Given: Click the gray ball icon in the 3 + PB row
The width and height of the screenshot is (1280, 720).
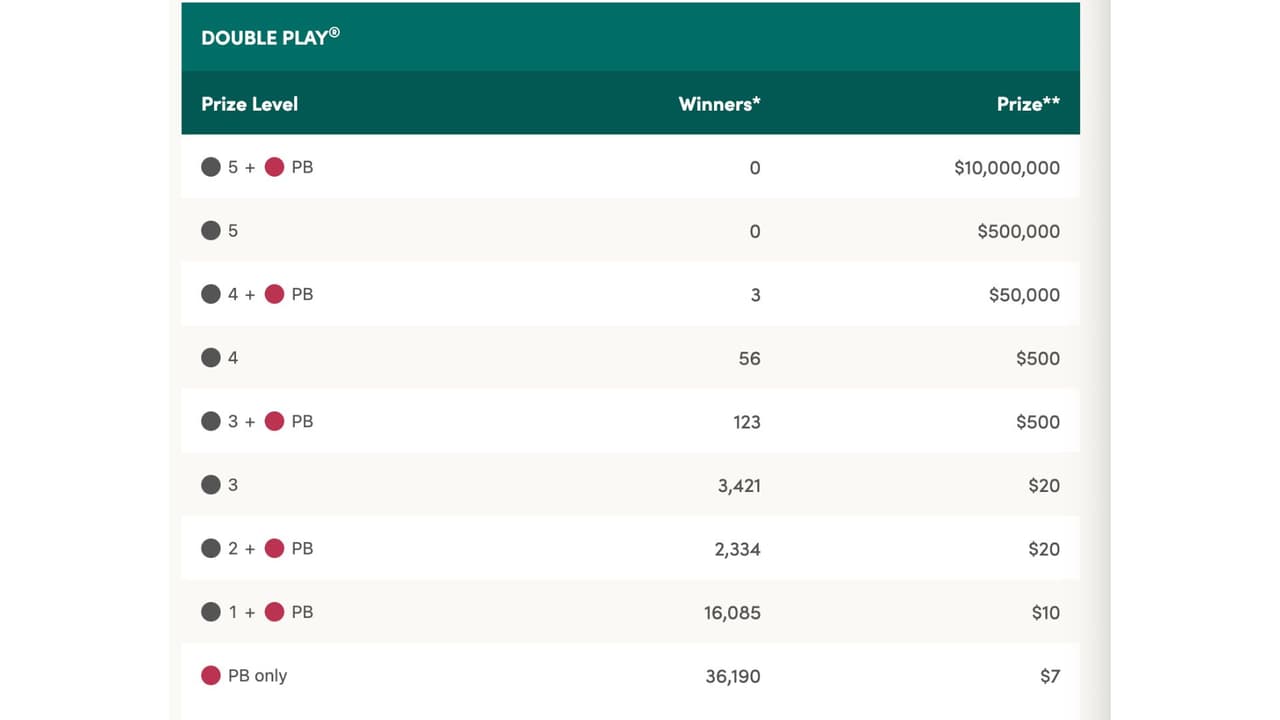Looking at the screenshot, I should pos(211,421).
